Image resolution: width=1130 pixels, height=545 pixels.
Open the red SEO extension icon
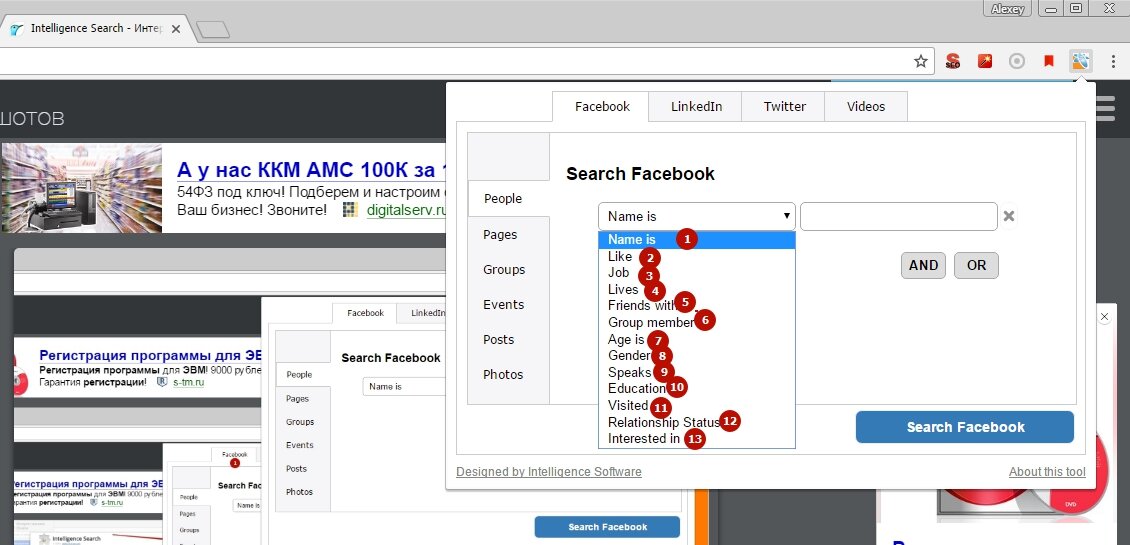tap(953, 61)
